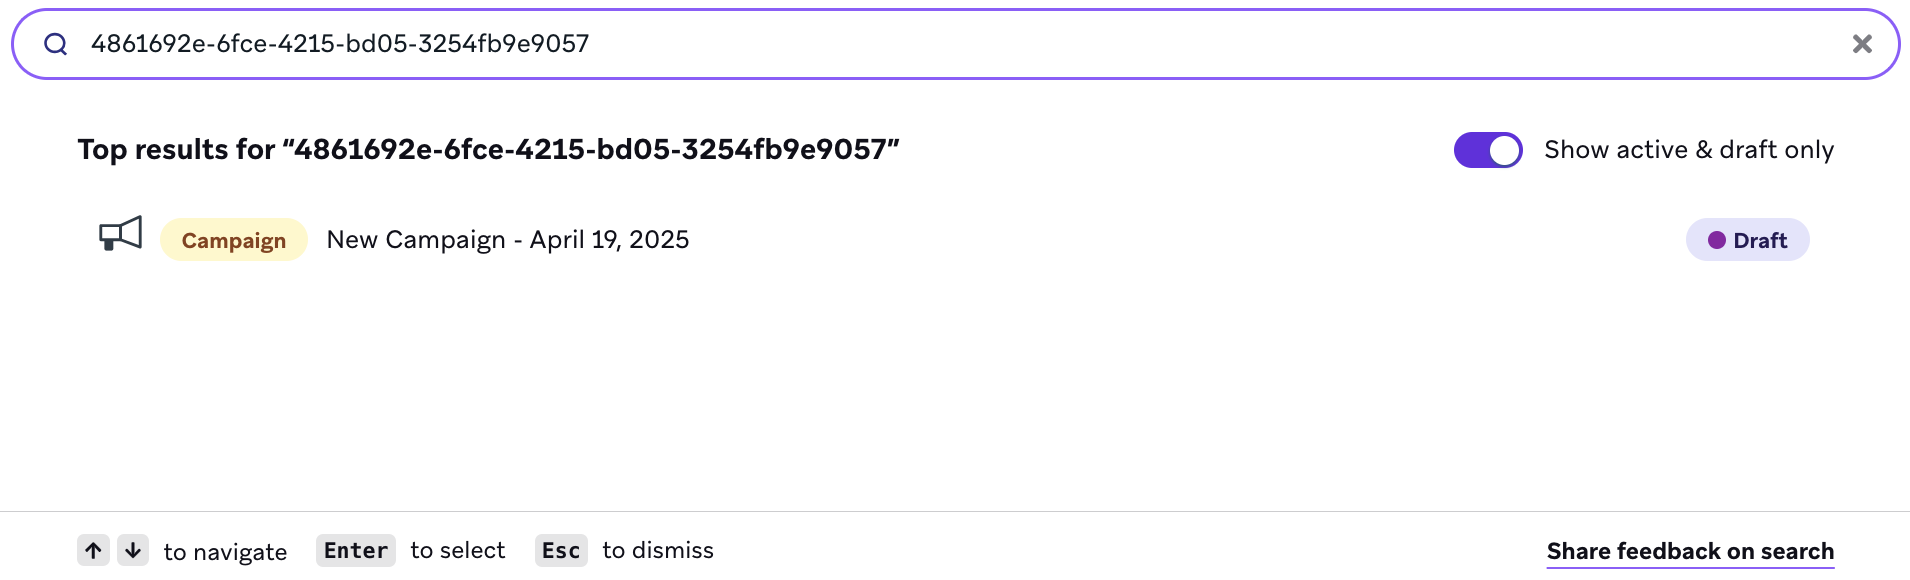Click the purple Draft status dot

(1717, 240)
